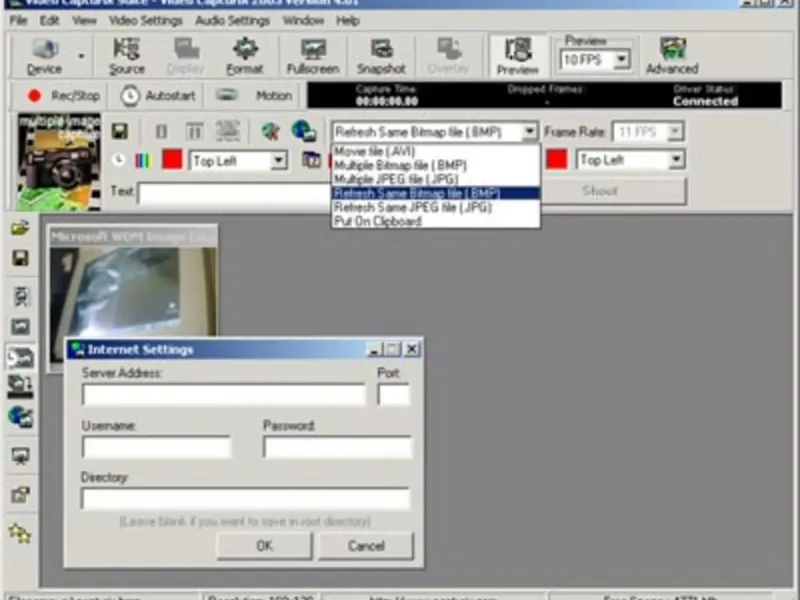Click the Directory field
The height and width of the screenshot is (600, 800).
click(x=245, y=498)
